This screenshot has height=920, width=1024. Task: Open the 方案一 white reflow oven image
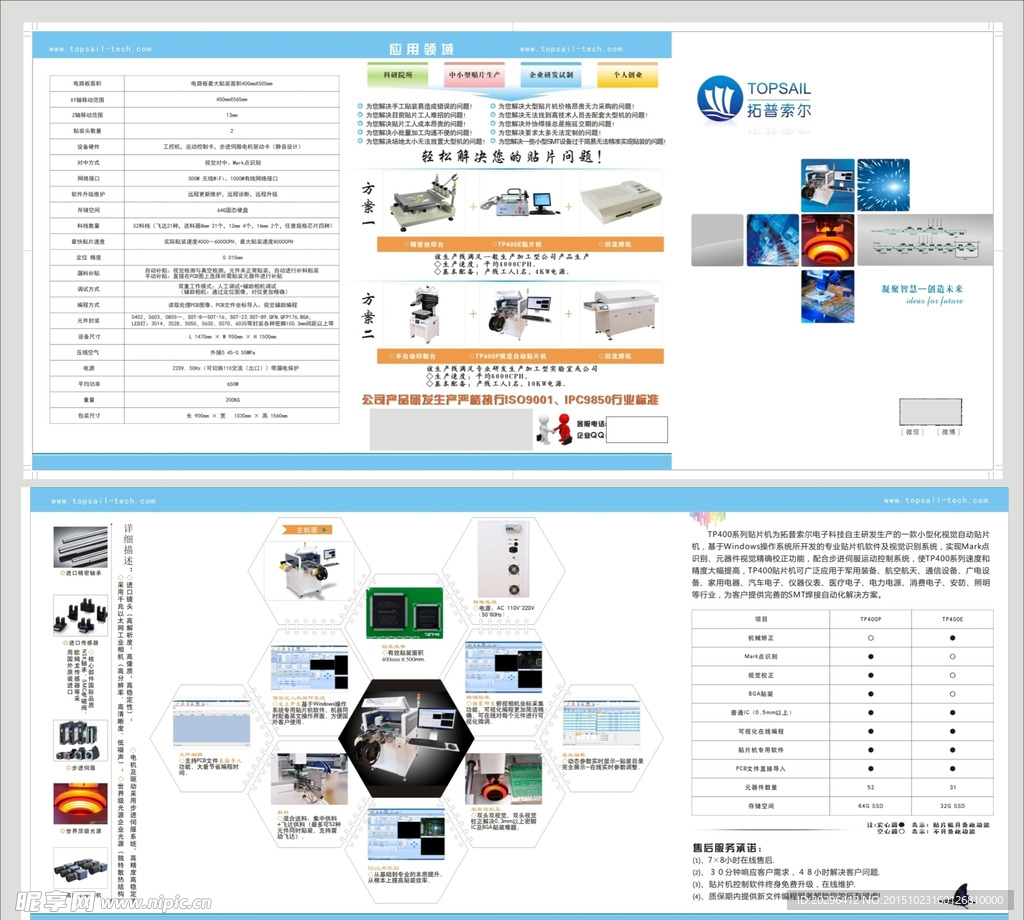point(620,201)
